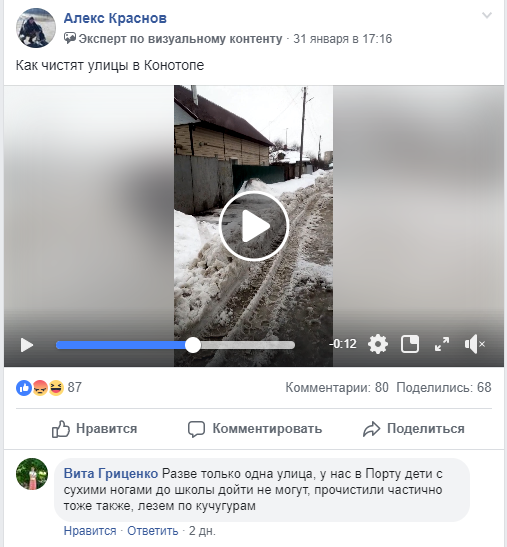Click Комментировать to write a comment
The image size is (507, 547).
(254, 429)
